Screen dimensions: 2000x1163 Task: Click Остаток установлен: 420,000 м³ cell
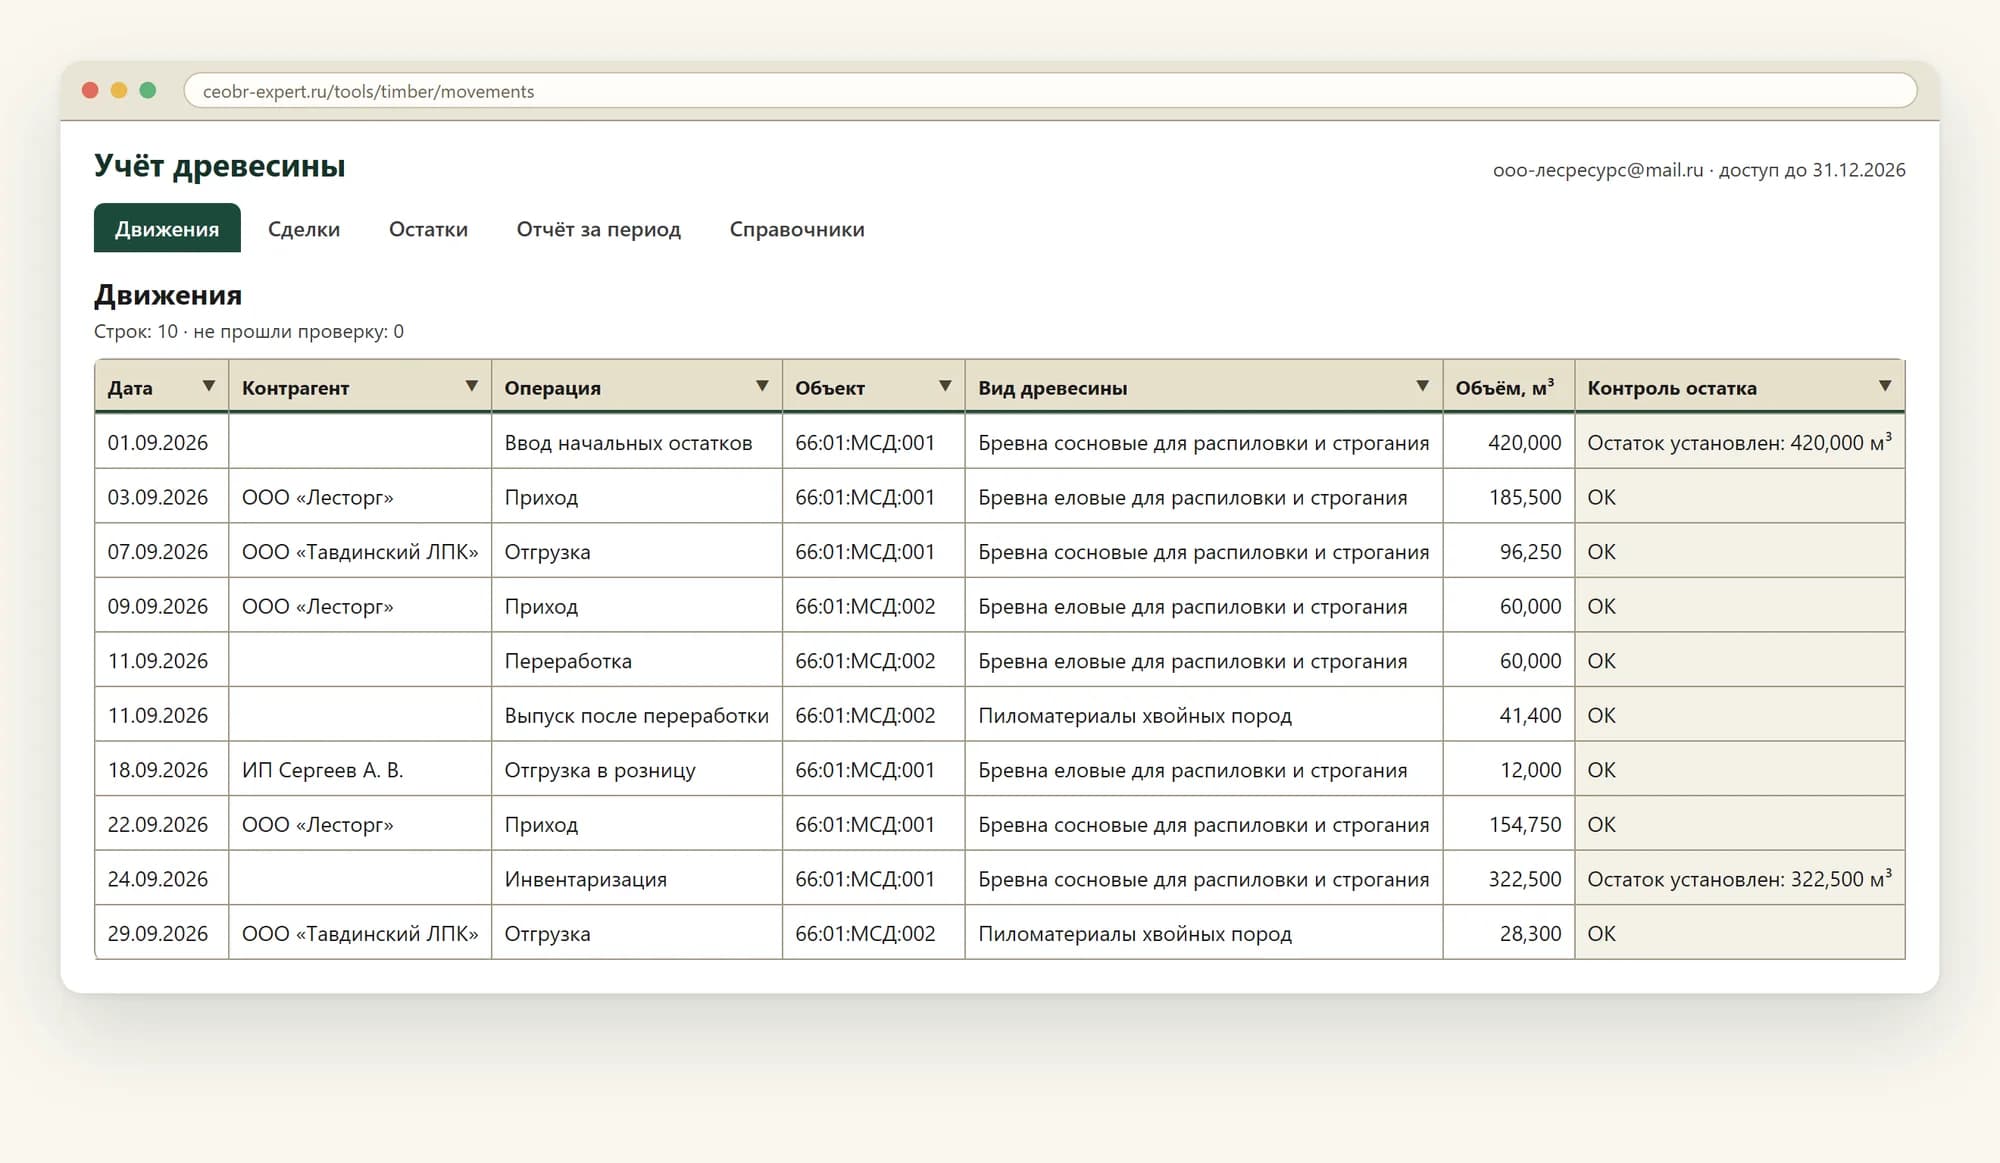pyautogui.click(x=1740, y=442)
